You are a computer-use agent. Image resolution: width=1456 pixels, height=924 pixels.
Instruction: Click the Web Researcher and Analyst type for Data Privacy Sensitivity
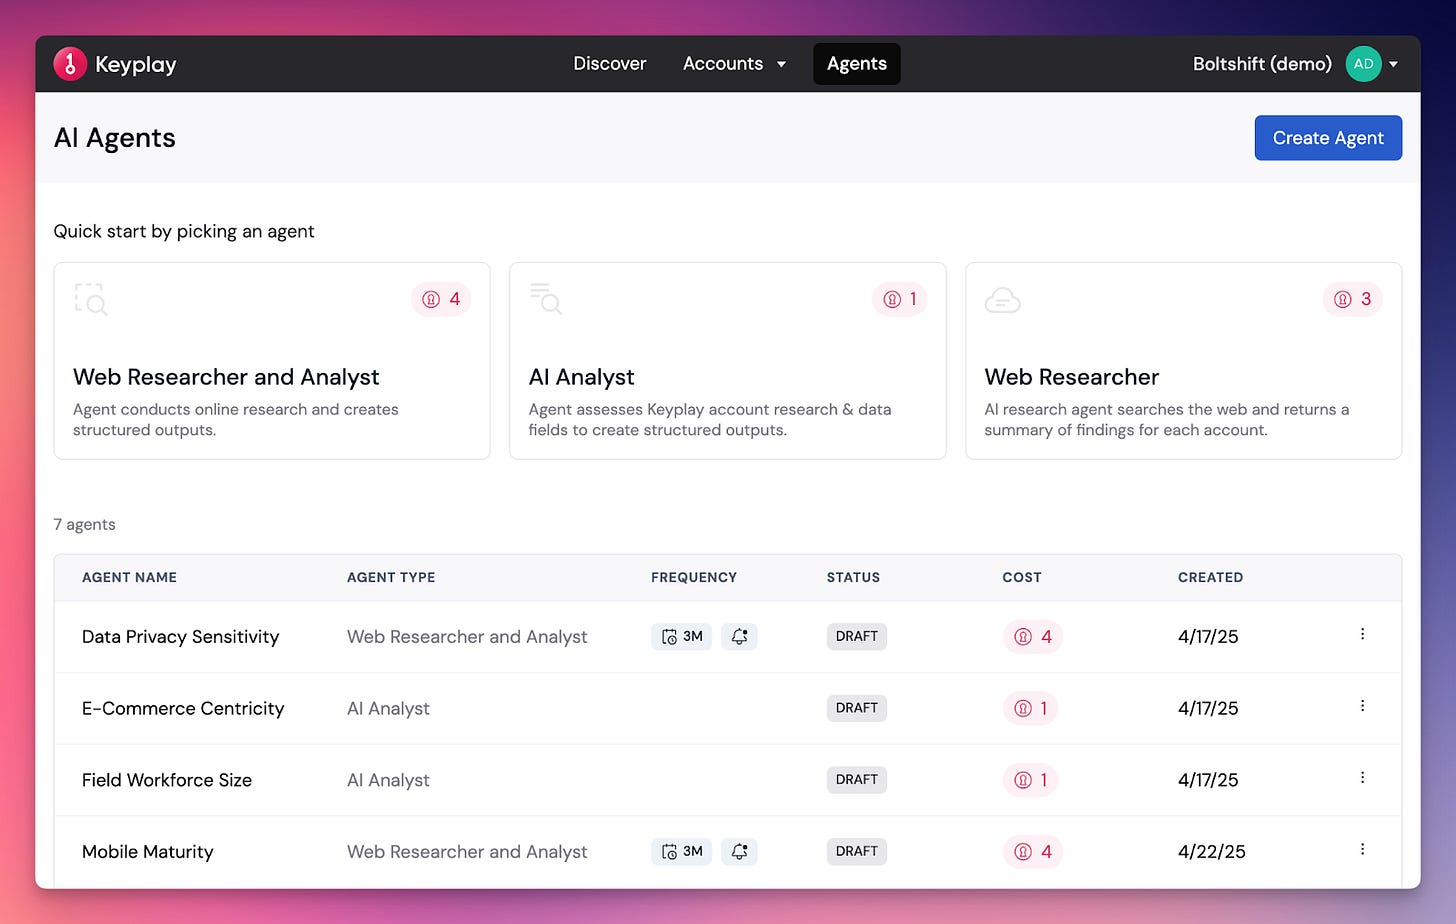[467, 637]
